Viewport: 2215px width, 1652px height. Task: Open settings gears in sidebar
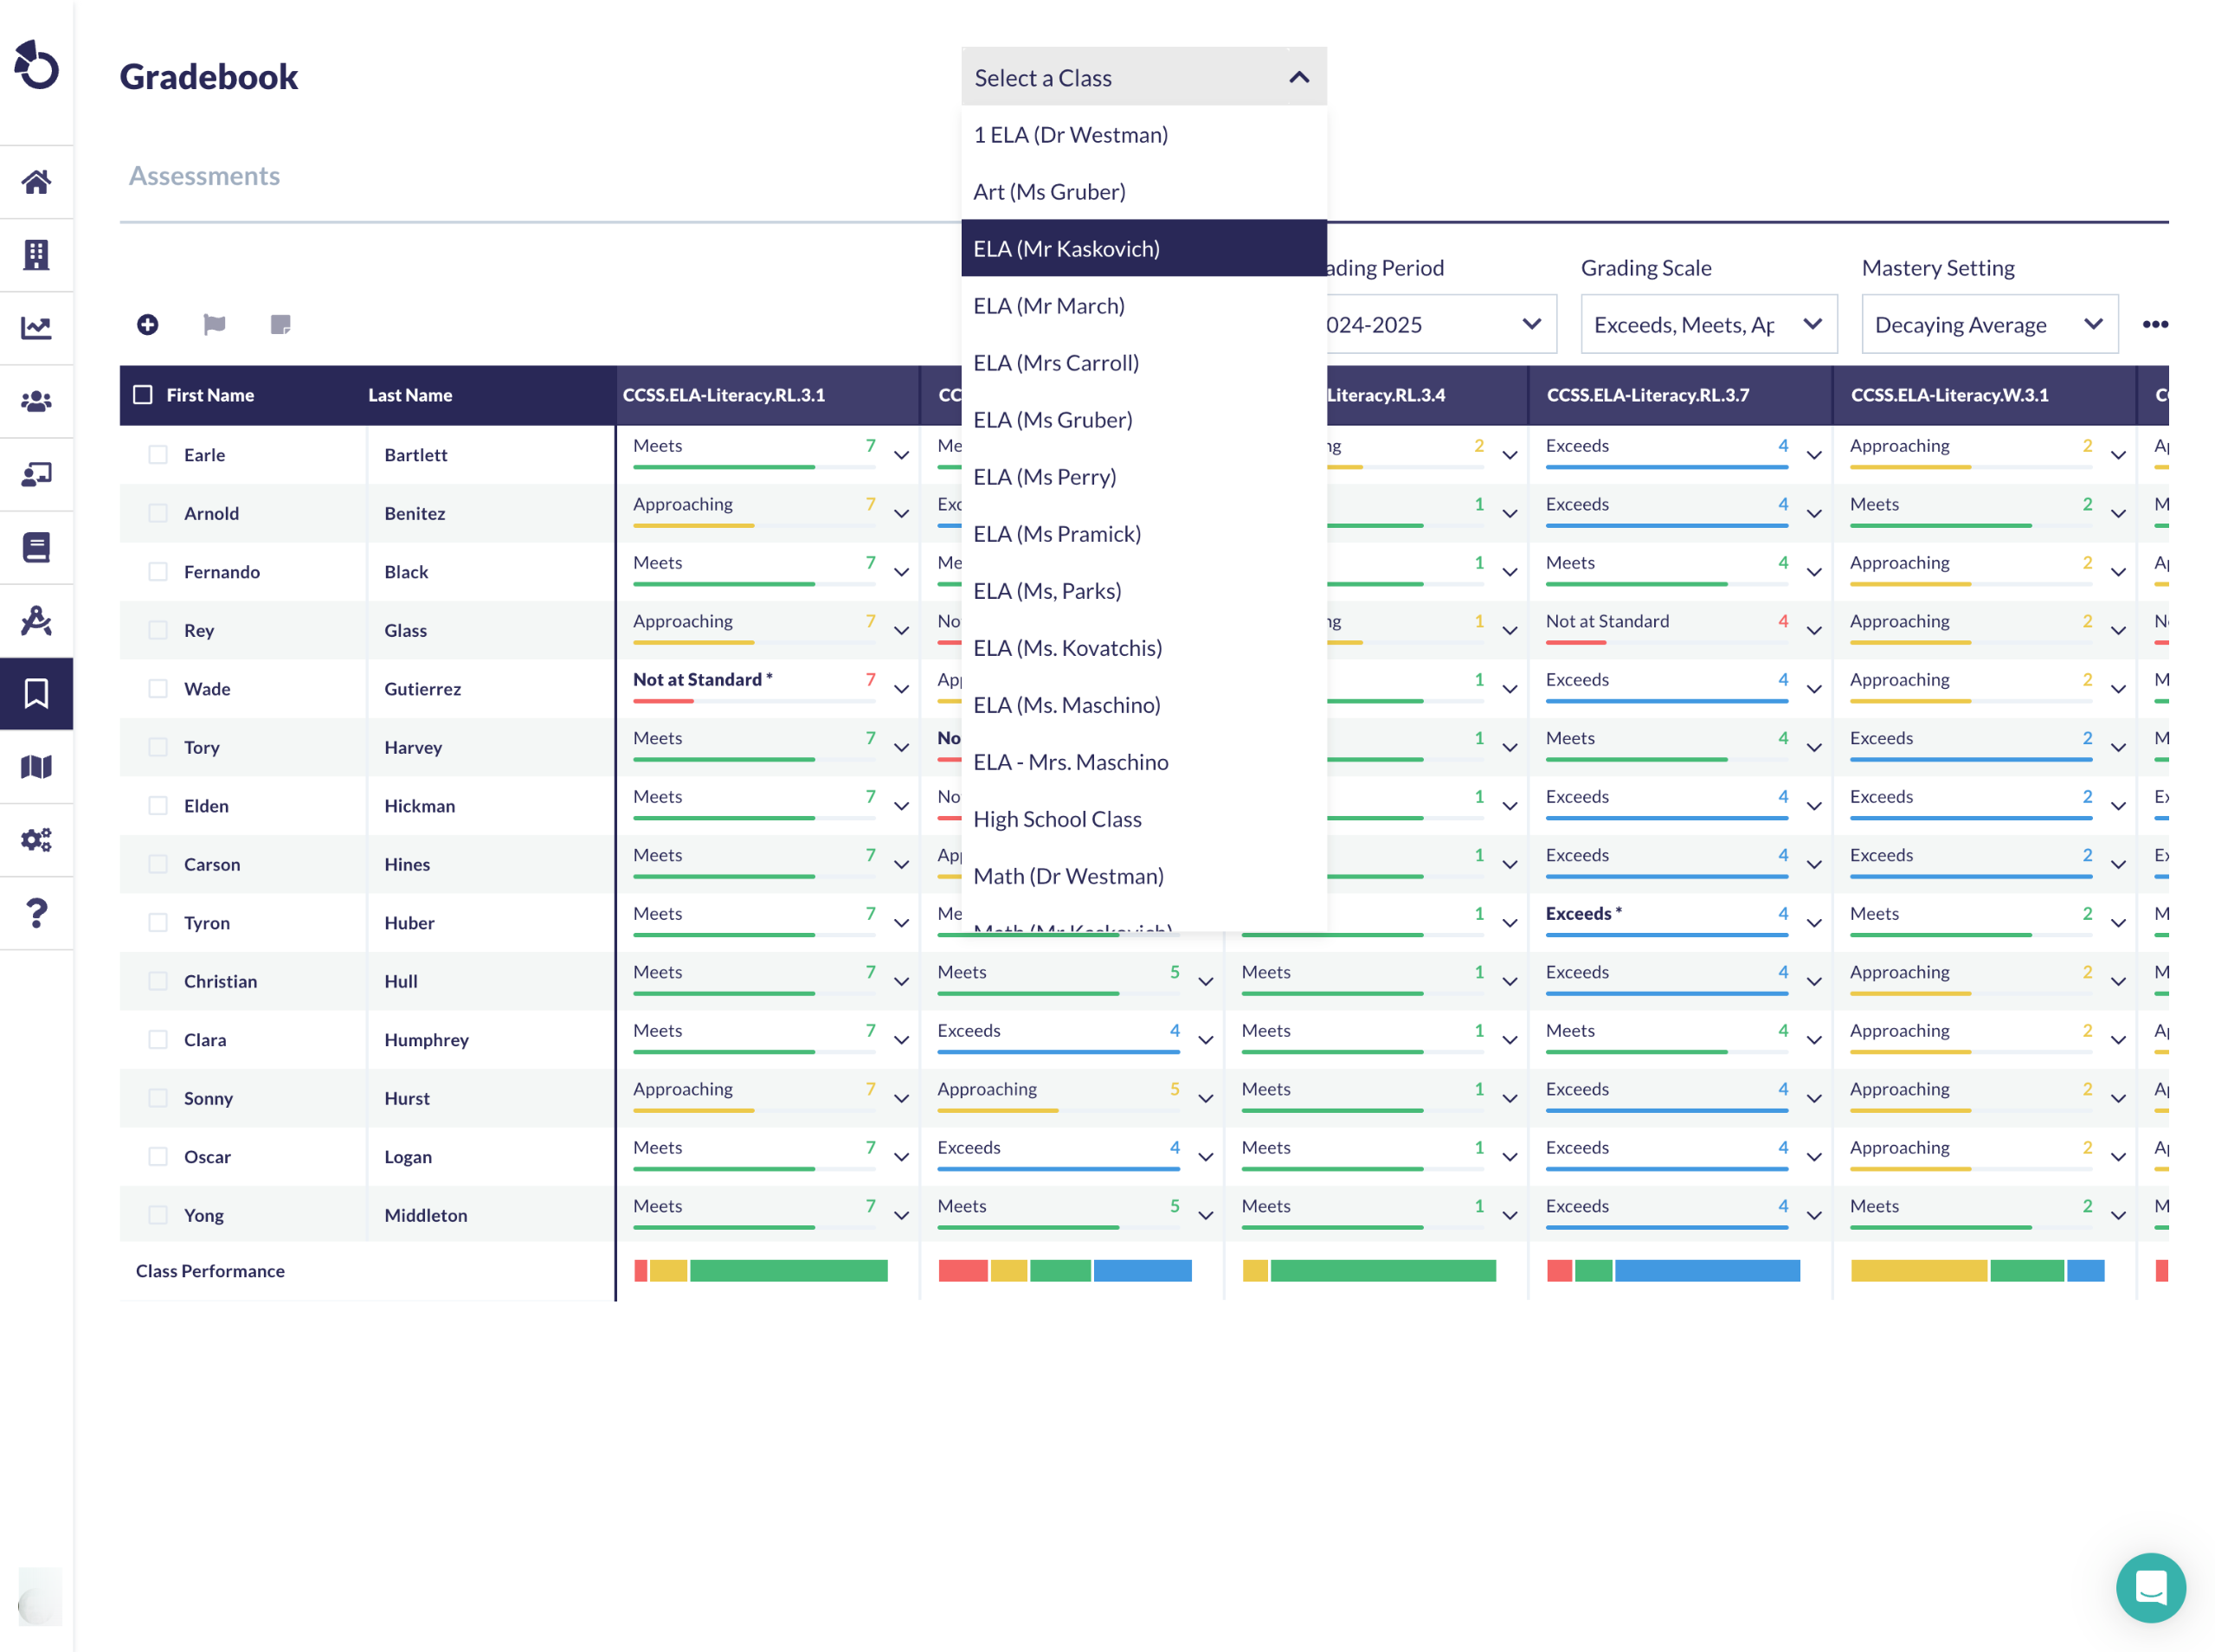(36, 840)
